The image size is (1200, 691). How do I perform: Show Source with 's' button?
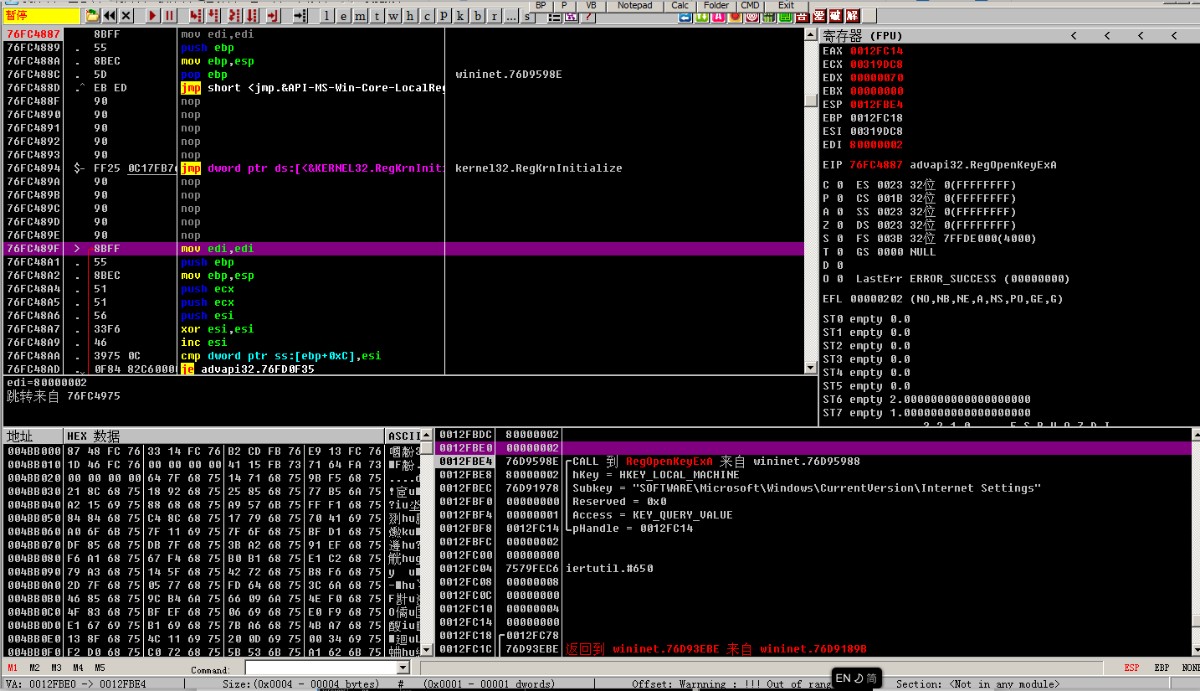527,17
